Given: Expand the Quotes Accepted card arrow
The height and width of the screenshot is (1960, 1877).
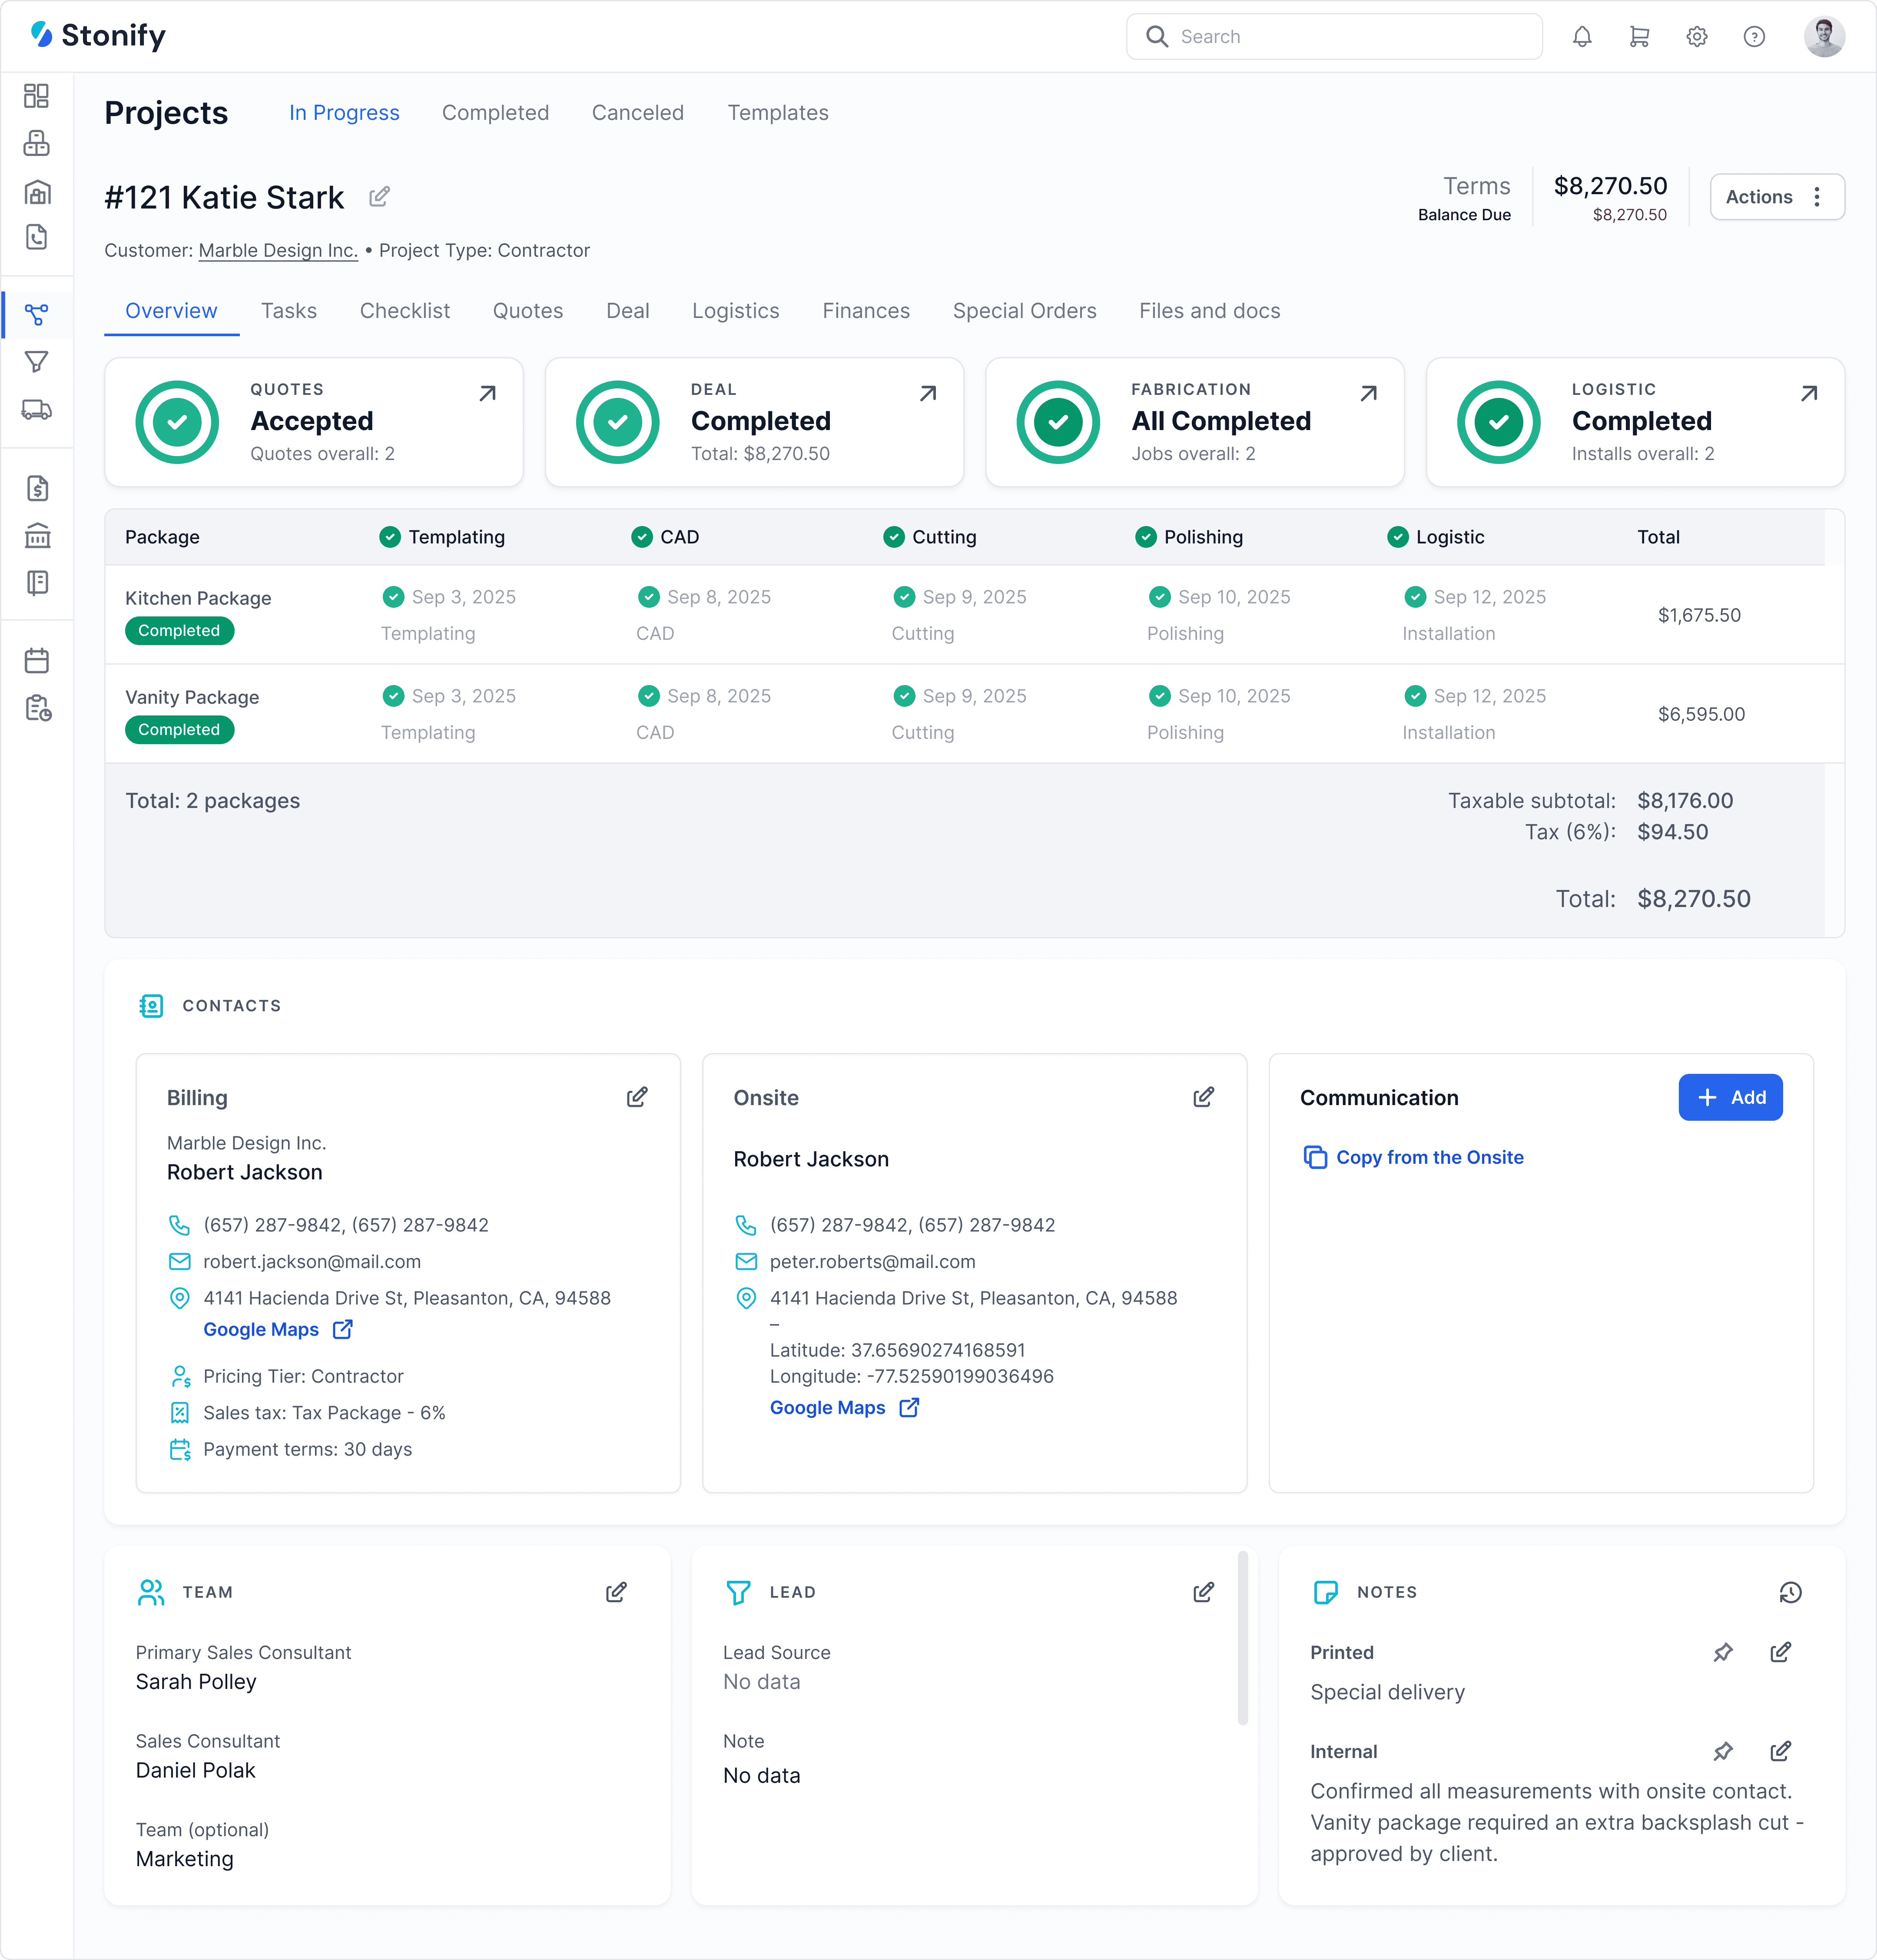Looking at the screenshot, I should (487, 393).
